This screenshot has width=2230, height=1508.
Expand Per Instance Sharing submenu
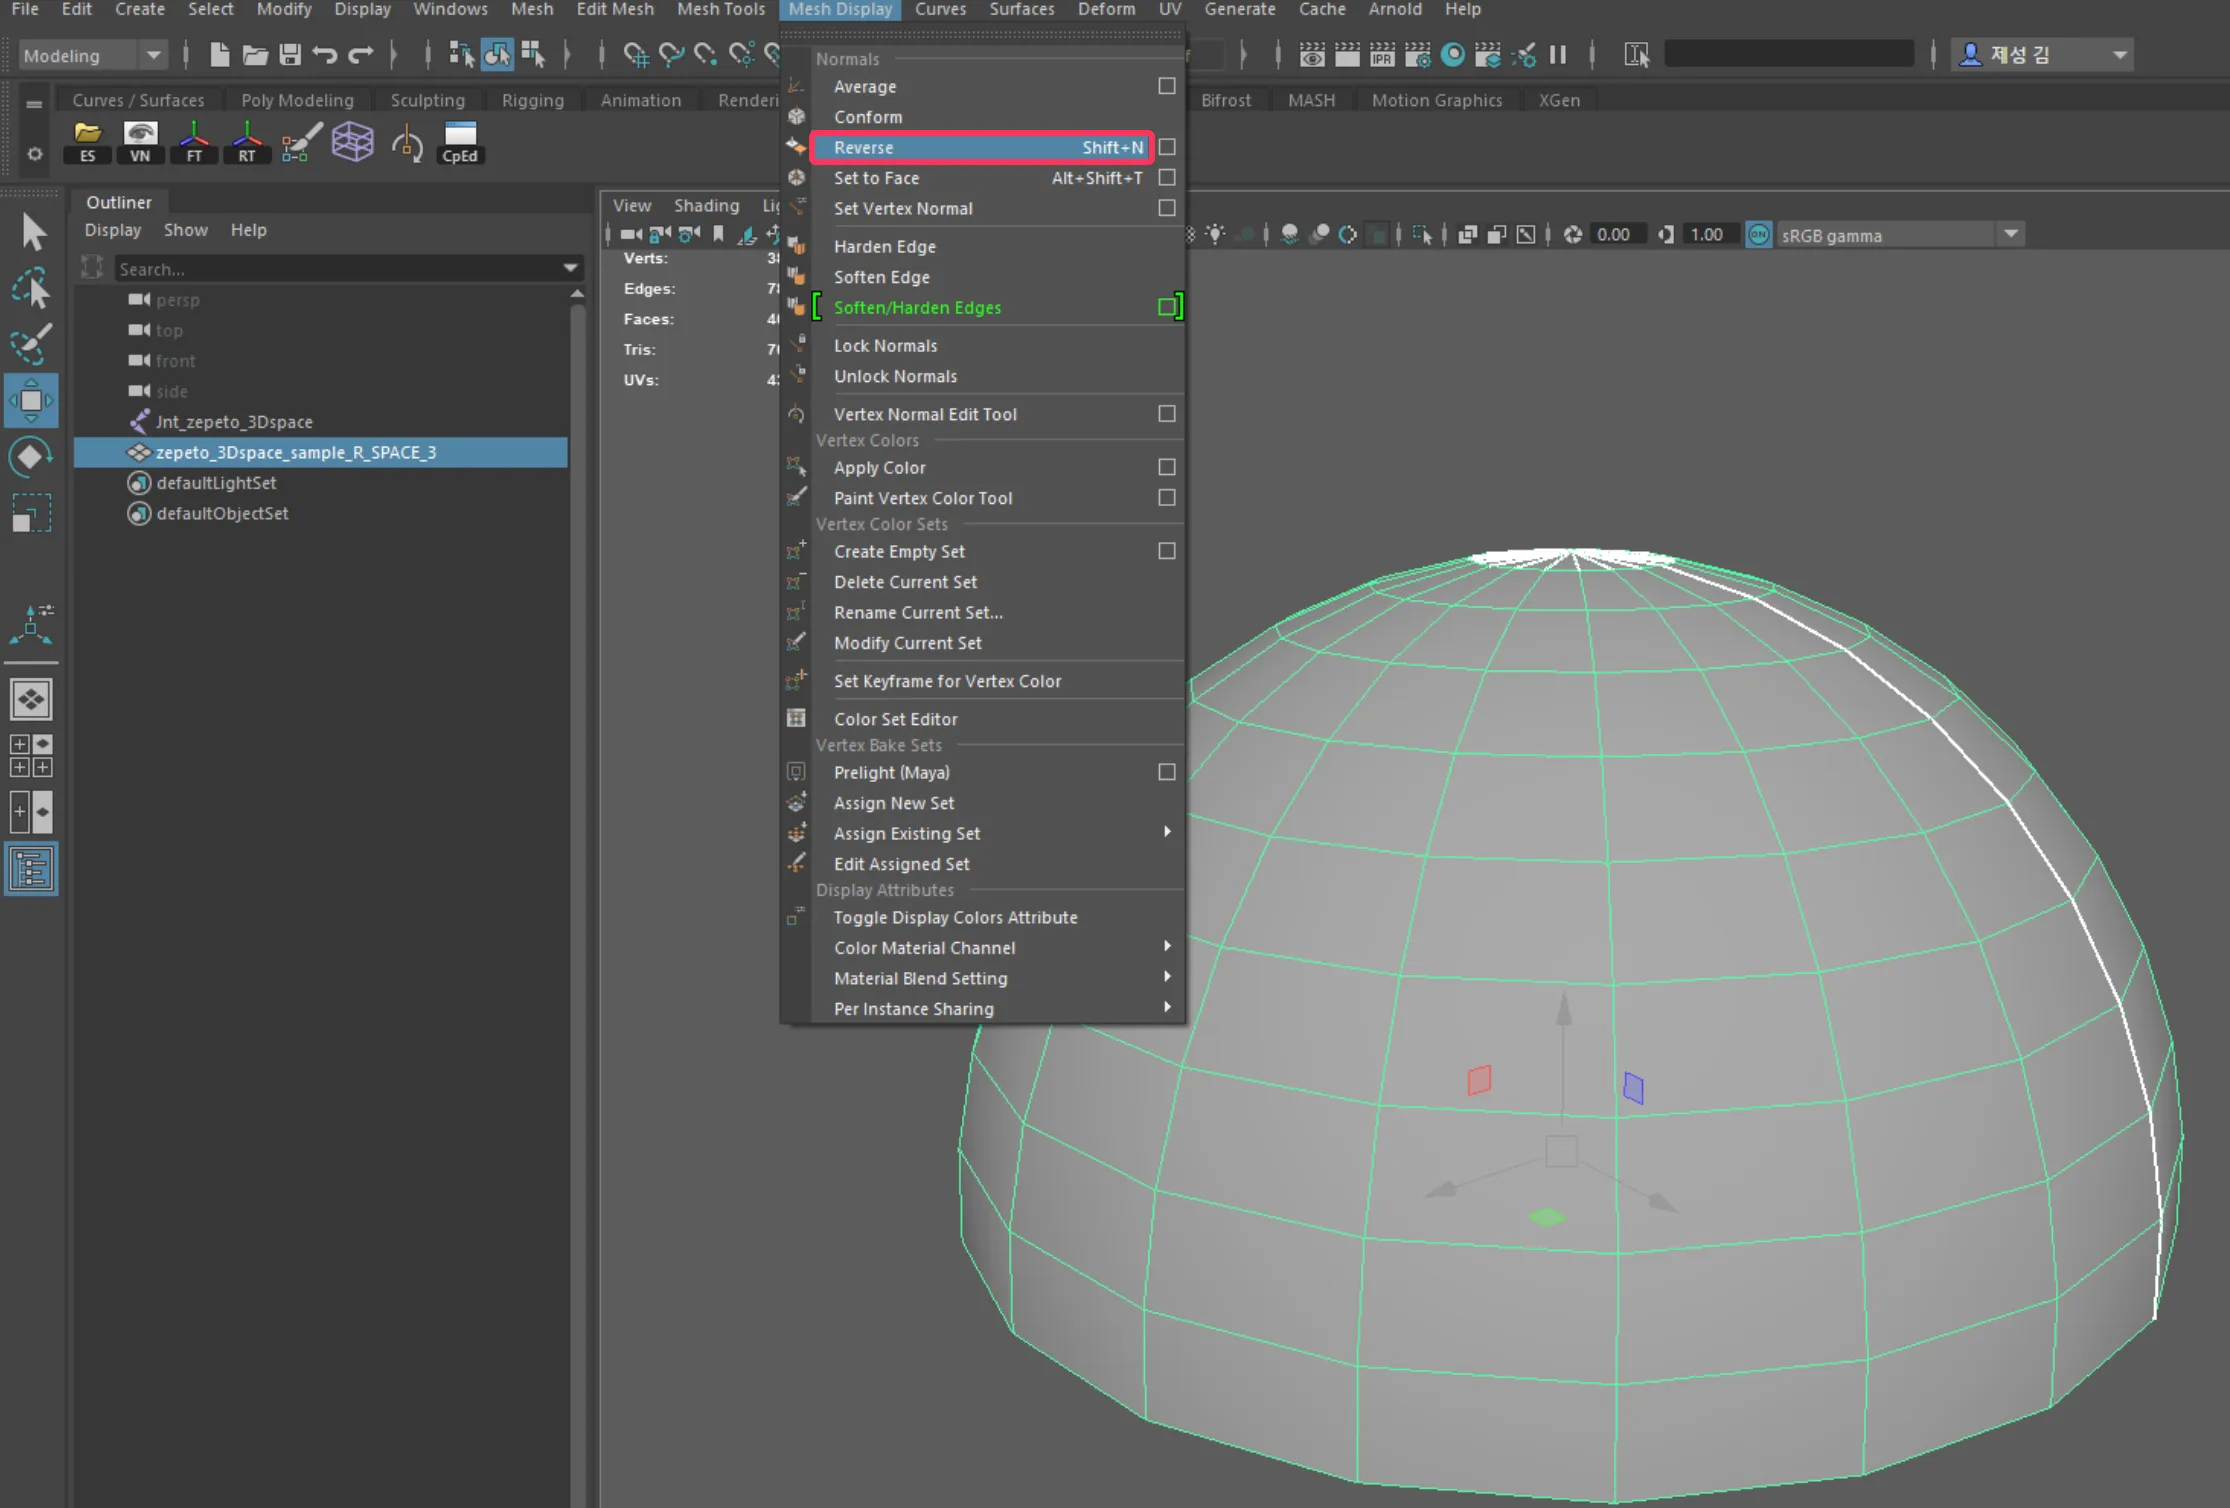tap(1166, 1007)
